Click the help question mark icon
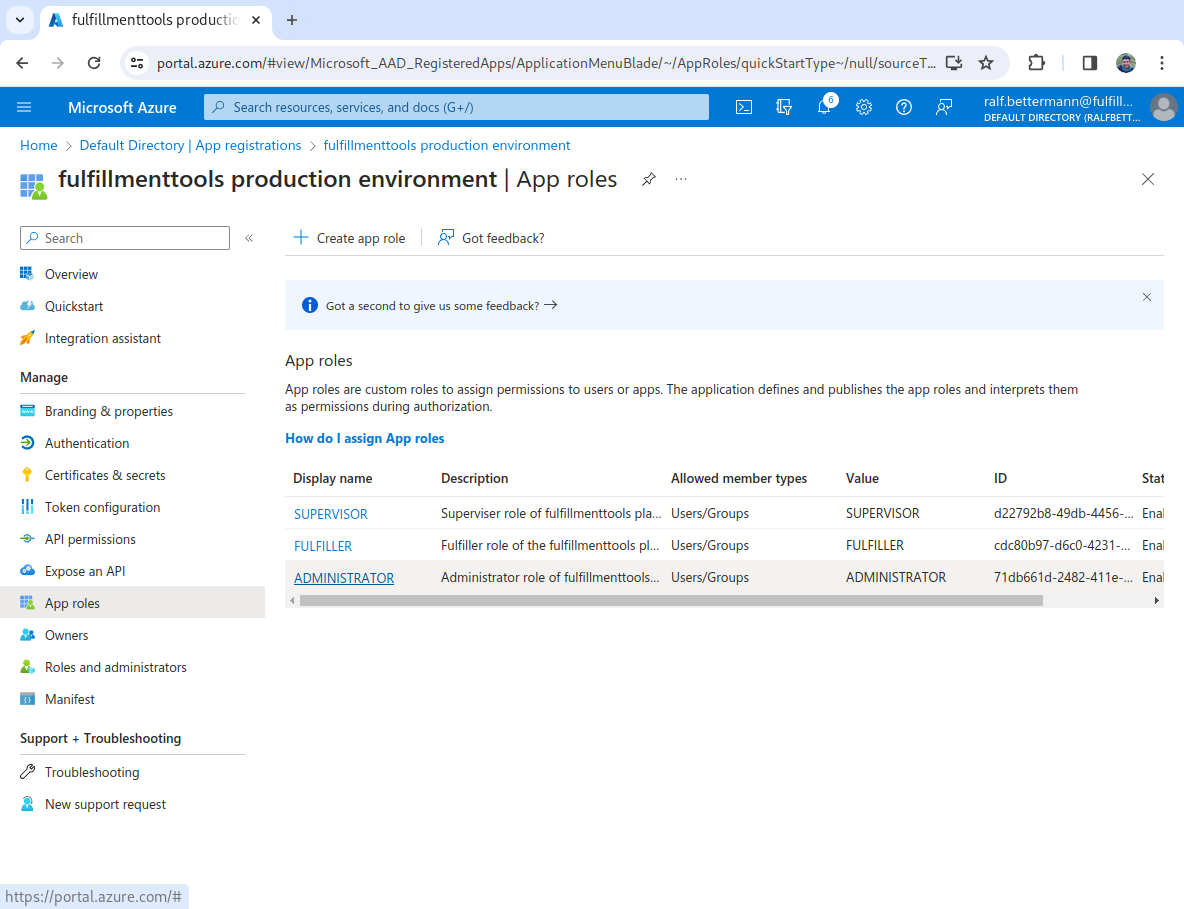 point(904,107)
